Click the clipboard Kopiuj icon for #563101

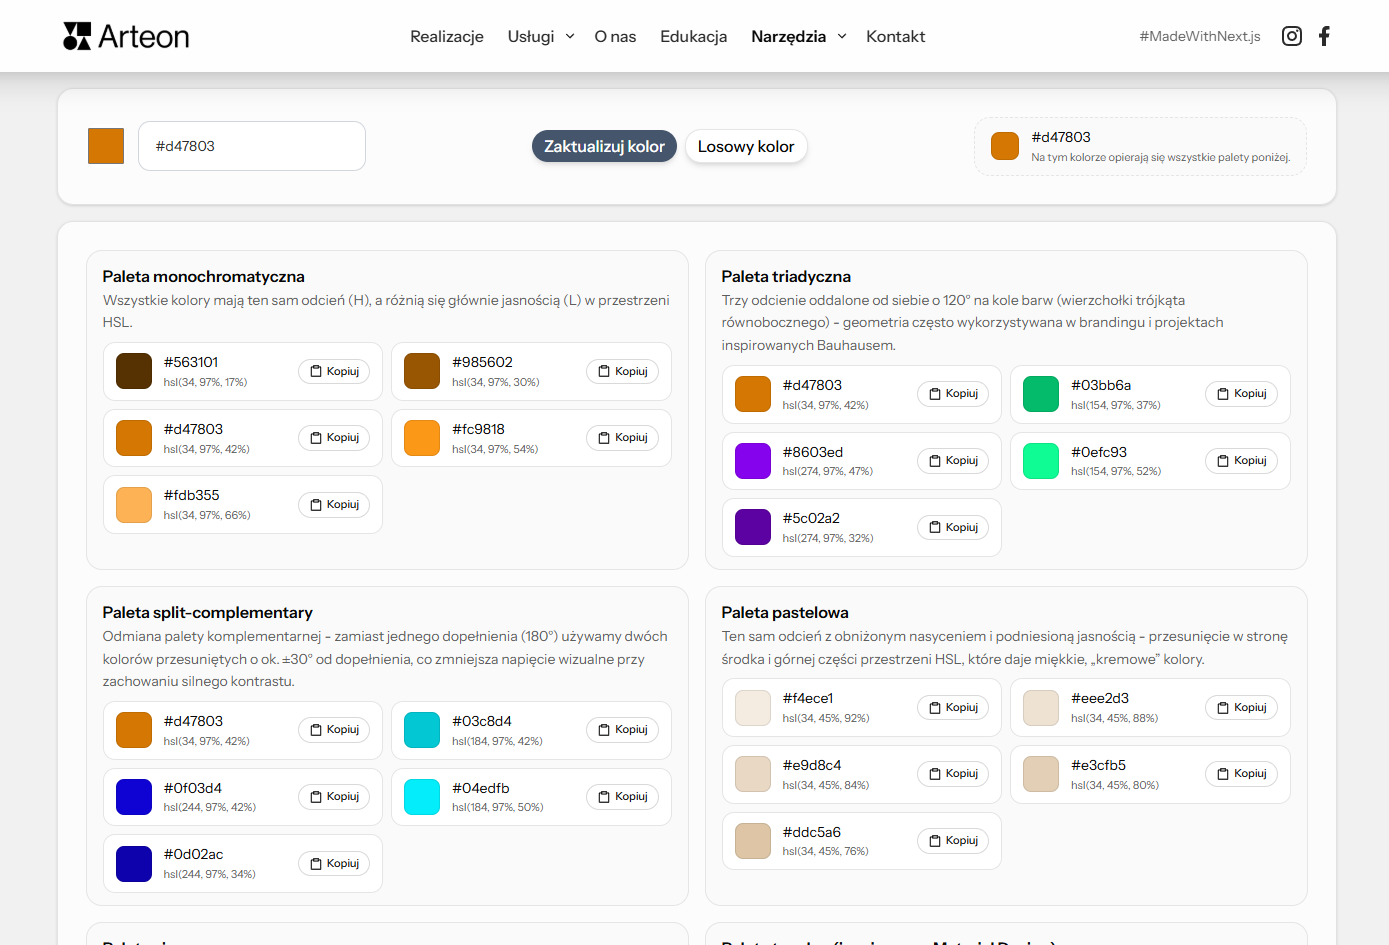click(x=318, y=371)
